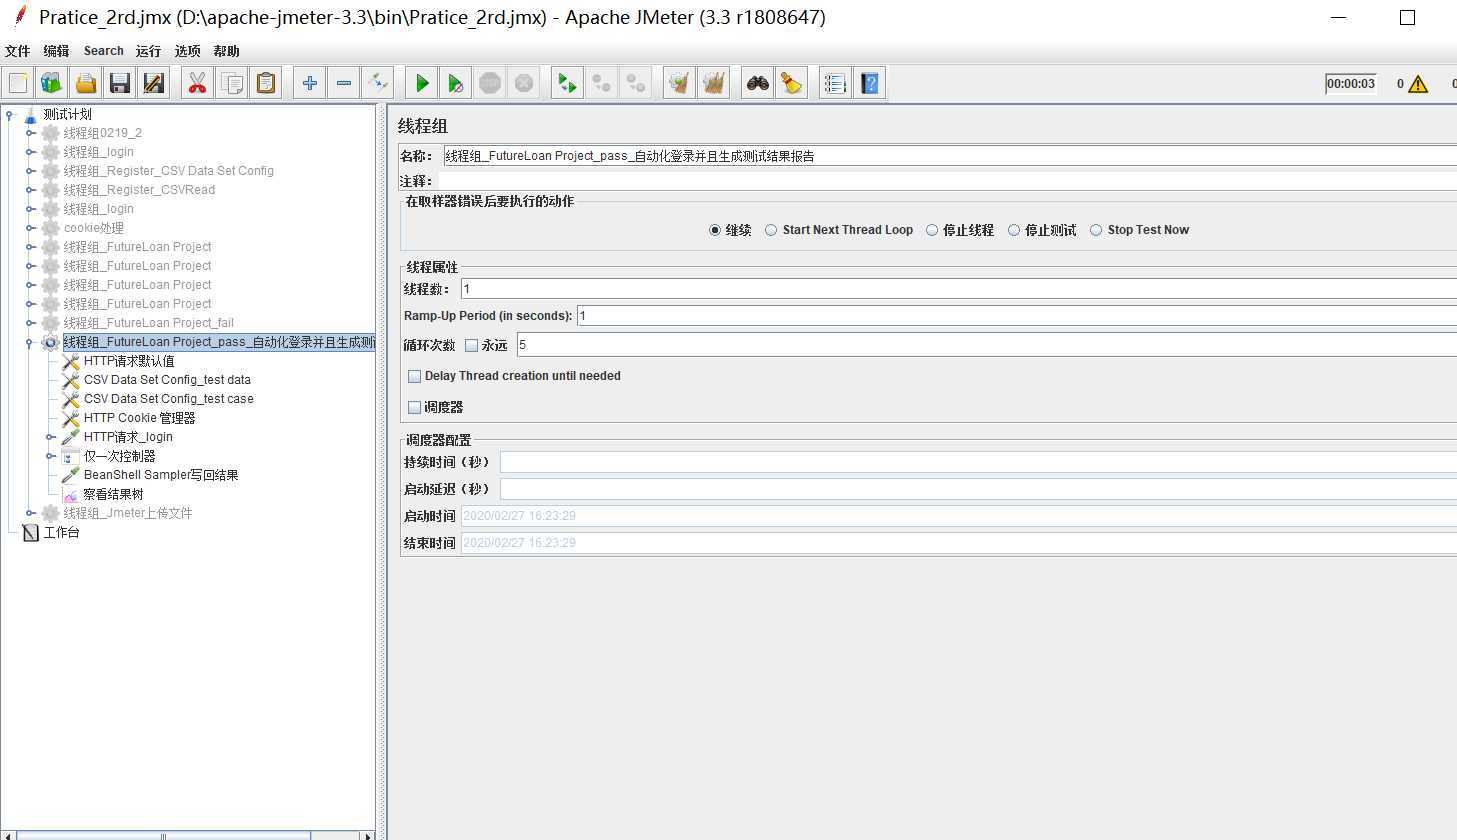The width and height of the screenshot is (1457, 840).
Task: Select Start Next Thread Loop radio option
Action: [771, 230]
